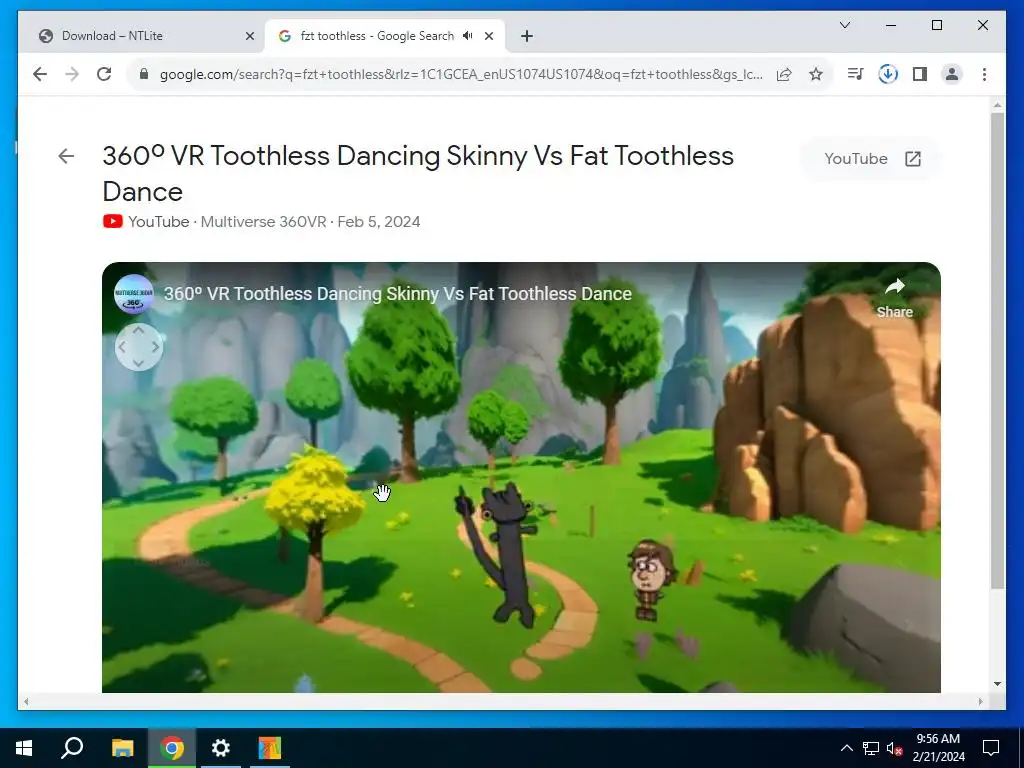Image resolution: width=1024 pixels, height=768 pixels.
Task: Return to search results with the back arrow beside the title
Action: click(66, 156)
